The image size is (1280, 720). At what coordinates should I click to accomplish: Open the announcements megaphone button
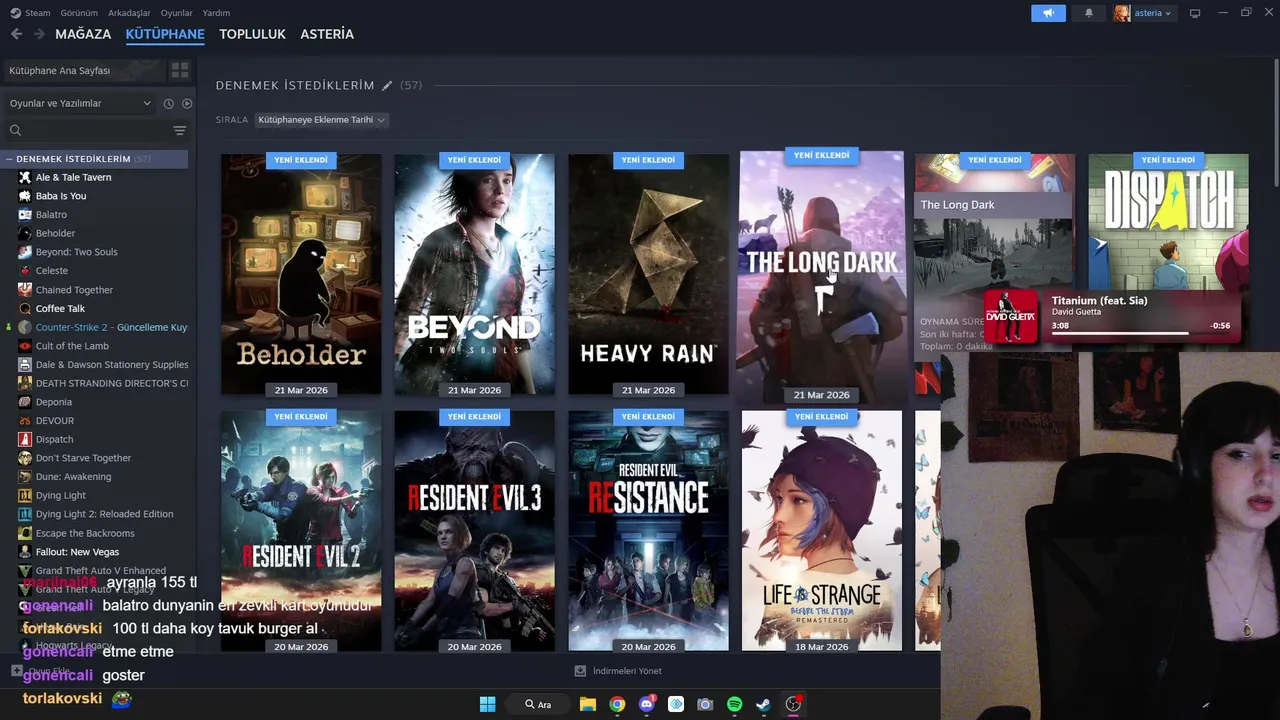pos(1048,13)
